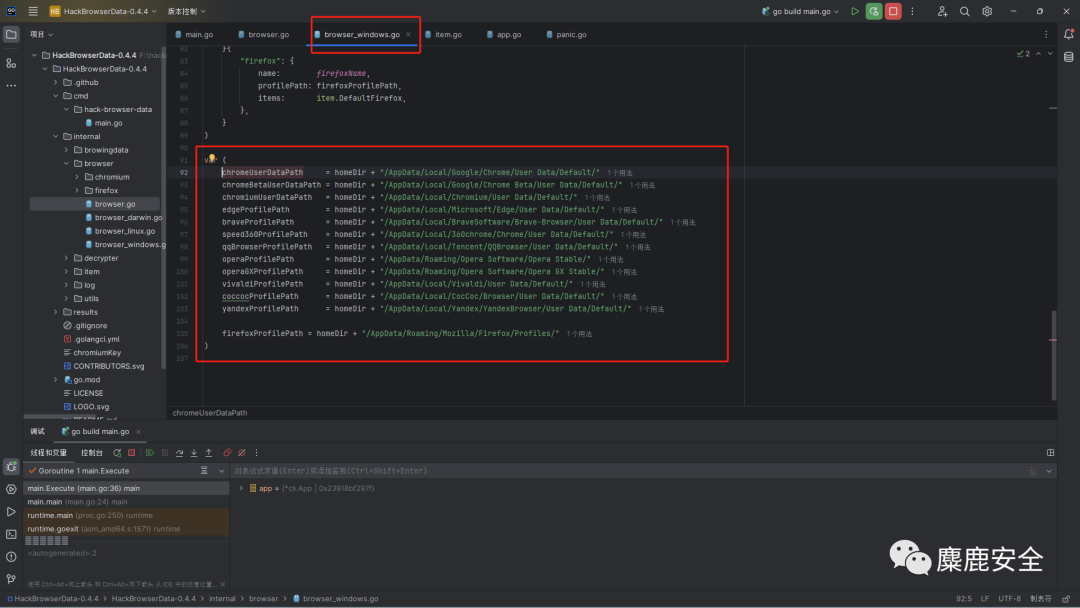Stop the running debug session

click(x=892, y=10)
